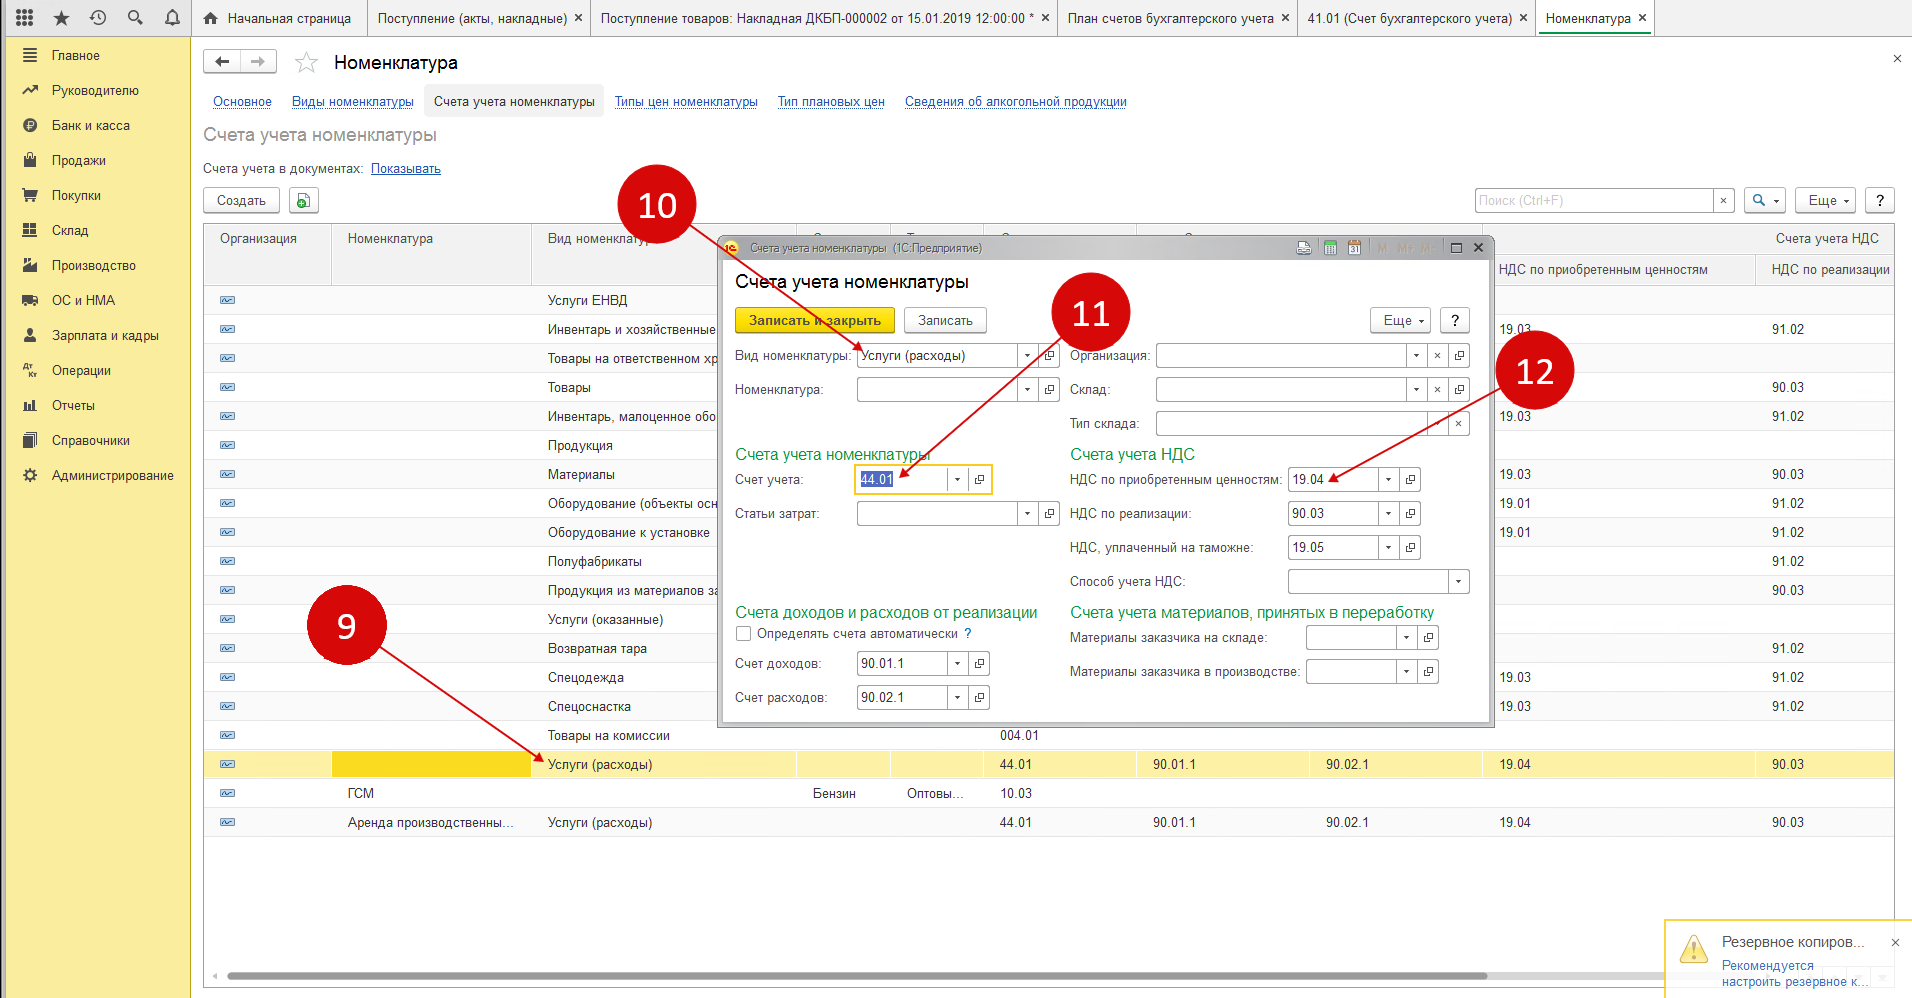Viewport: 1912px width, 998px height.
Task: Switch to План счетов бухгалтерского учета tab
Action: point(1171,18)
